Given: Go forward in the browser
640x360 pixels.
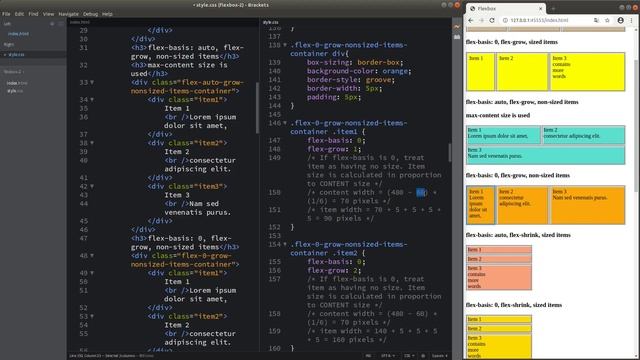Looking at the screenshot, I should point(482,20).
